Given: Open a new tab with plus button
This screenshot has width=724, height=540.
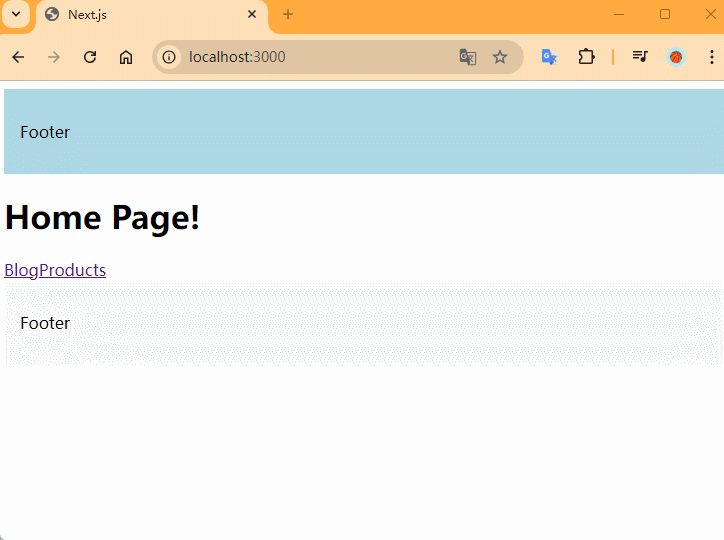Looking at the screenshot, I should click(x=288, y=14).
